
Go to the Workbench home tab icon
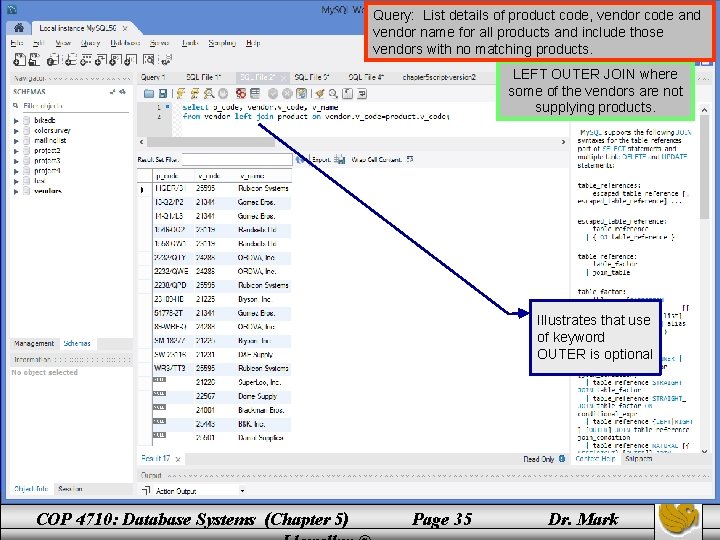[19, 28]
